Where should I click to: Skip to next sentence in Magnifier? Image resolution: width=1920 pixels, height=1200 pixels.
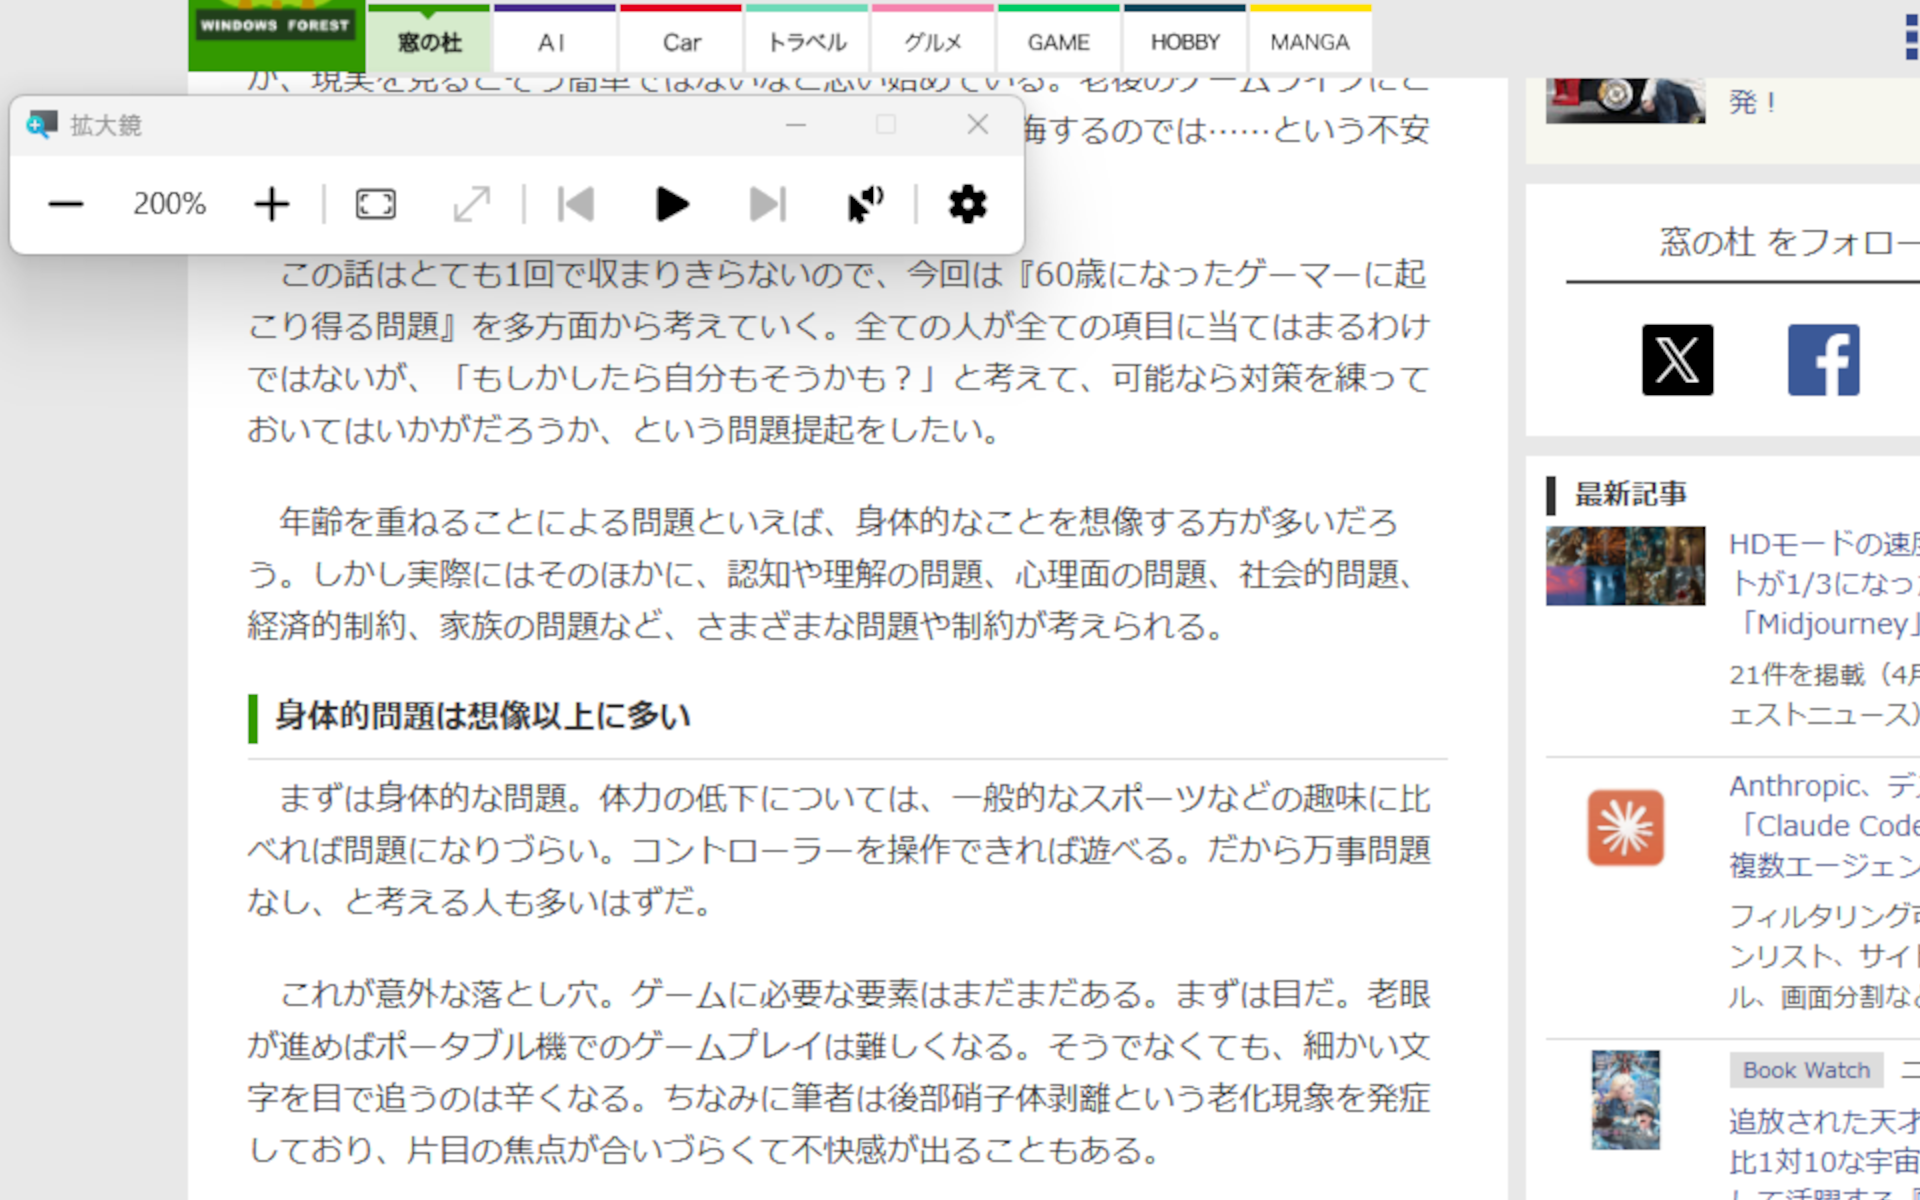point(767,204)
